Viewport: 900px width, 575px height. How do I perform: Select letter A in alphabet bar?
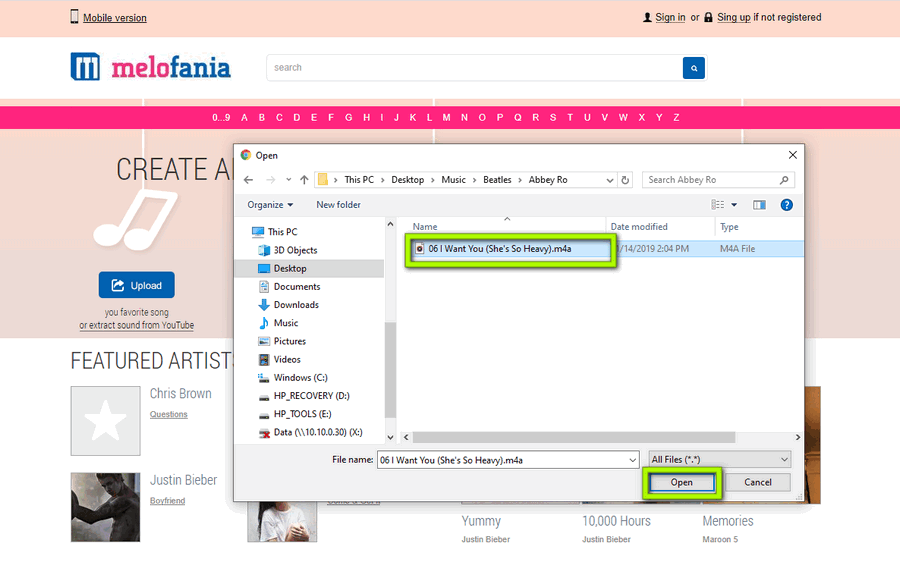coord(245,118)
